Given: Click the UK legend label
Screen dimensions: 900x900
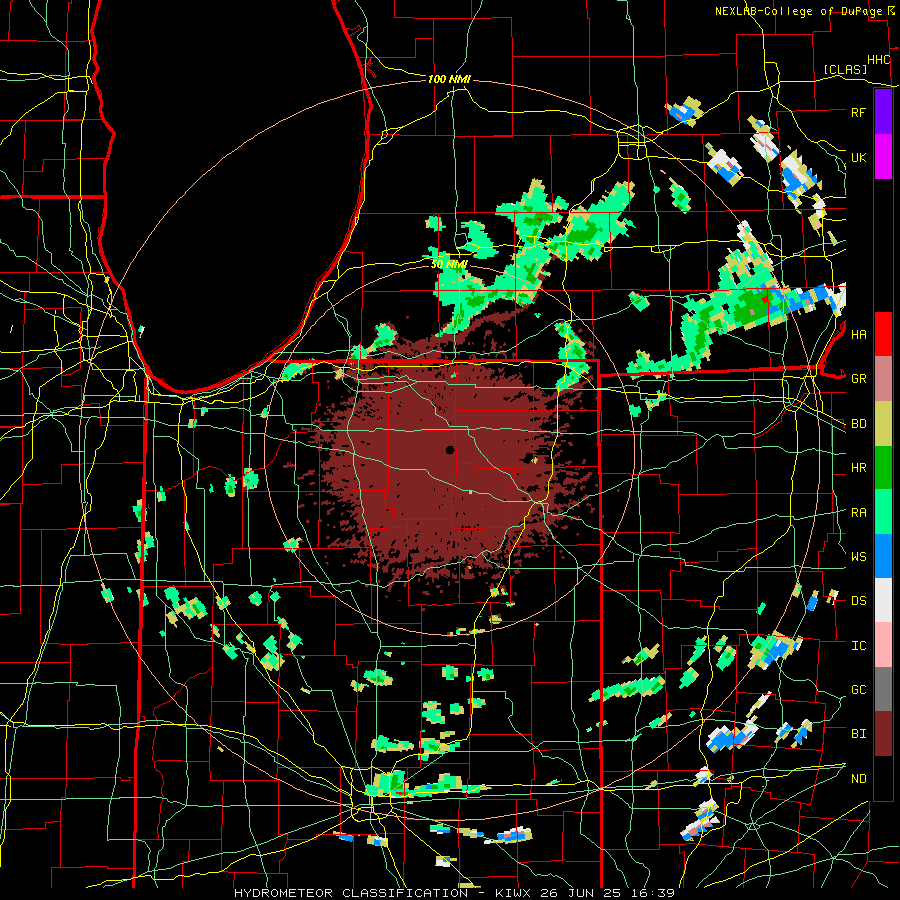Looking at the screenshot, I should (858, 157).
